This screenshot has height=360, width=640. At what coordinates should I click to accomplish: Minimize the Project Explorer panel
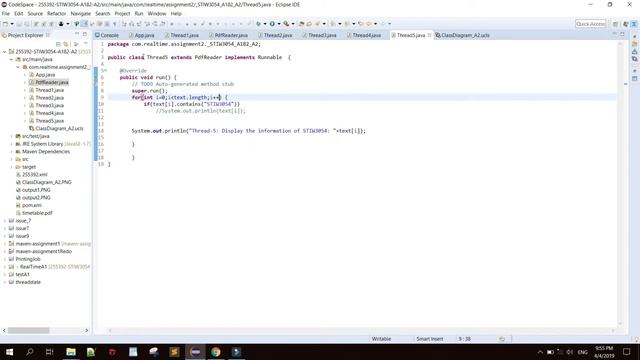point(77,35)
